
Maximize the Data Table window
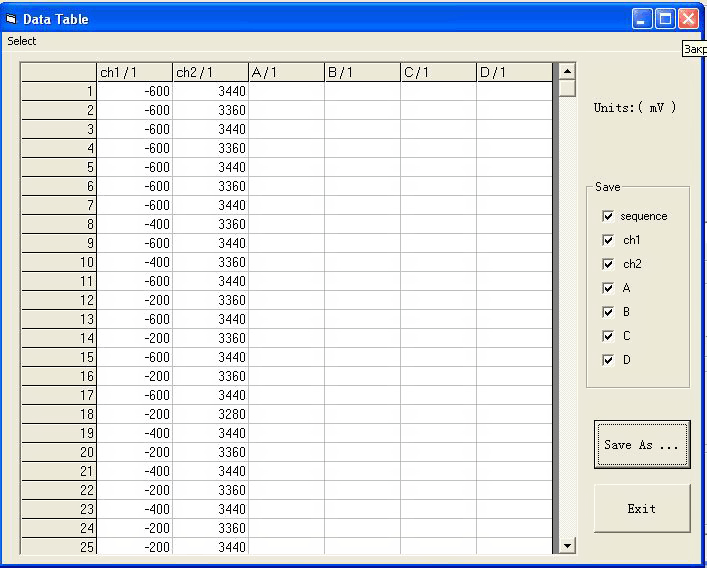665,18
